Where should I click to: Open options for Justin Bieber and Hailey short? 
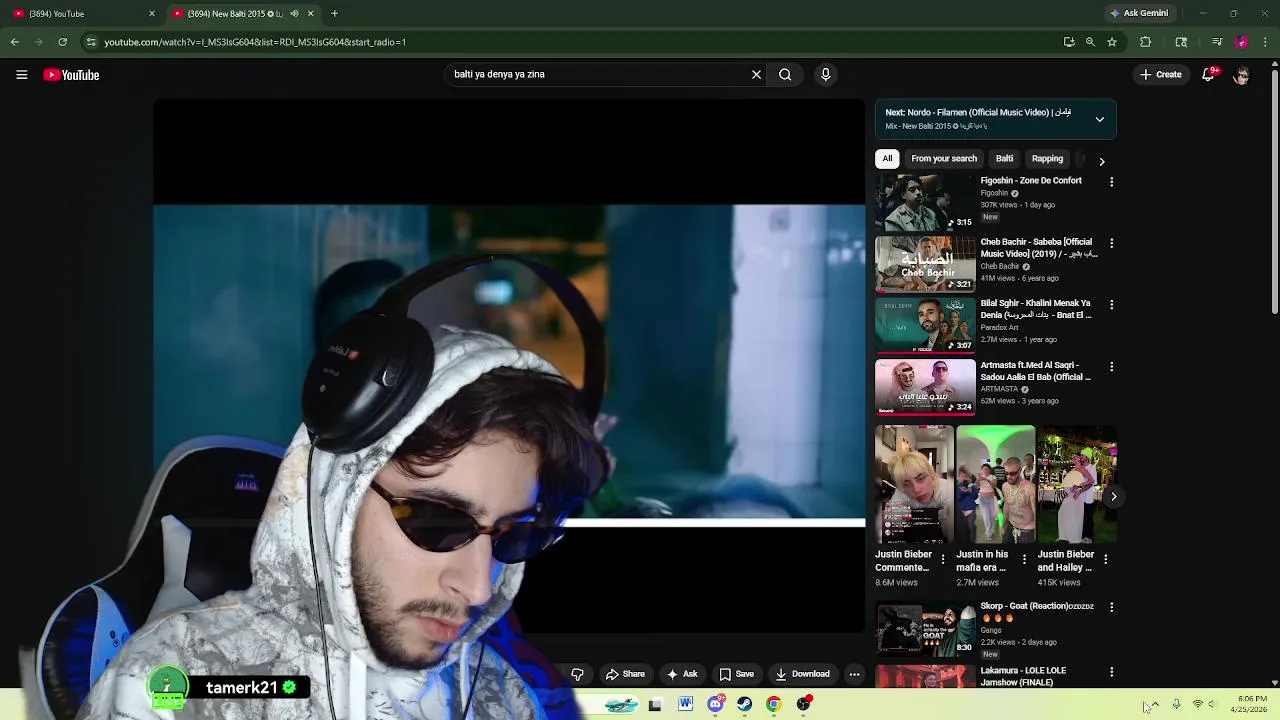tap(1105, 560)
